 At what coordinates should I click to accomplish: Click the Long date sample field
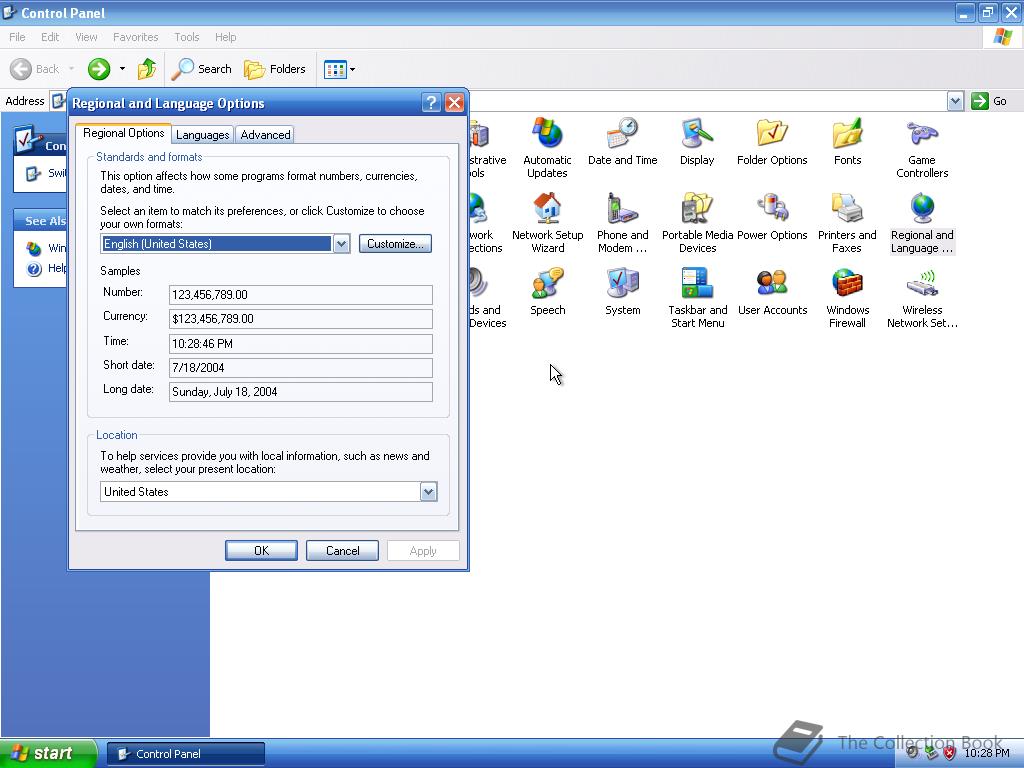click(300, 392)
